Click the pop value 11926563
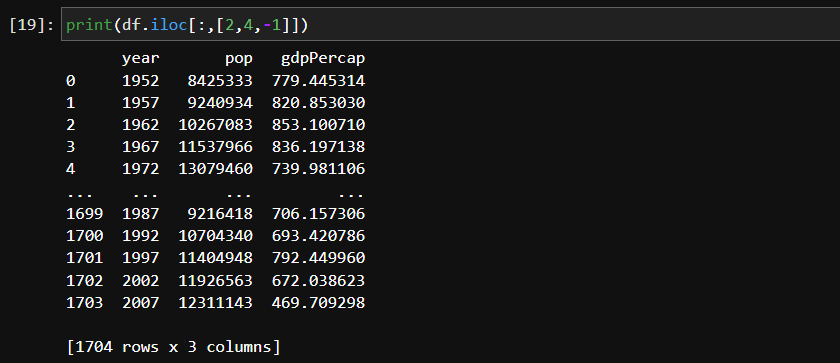 click(x=215, y=281)
